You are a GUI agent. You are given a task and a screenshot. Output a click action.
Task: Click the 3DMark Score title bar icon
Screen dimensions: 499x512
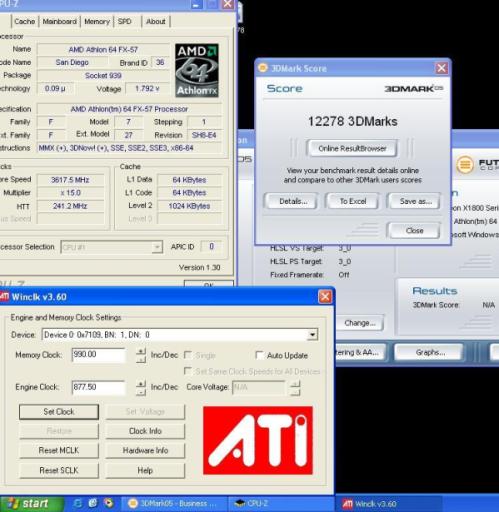(263, 68)
